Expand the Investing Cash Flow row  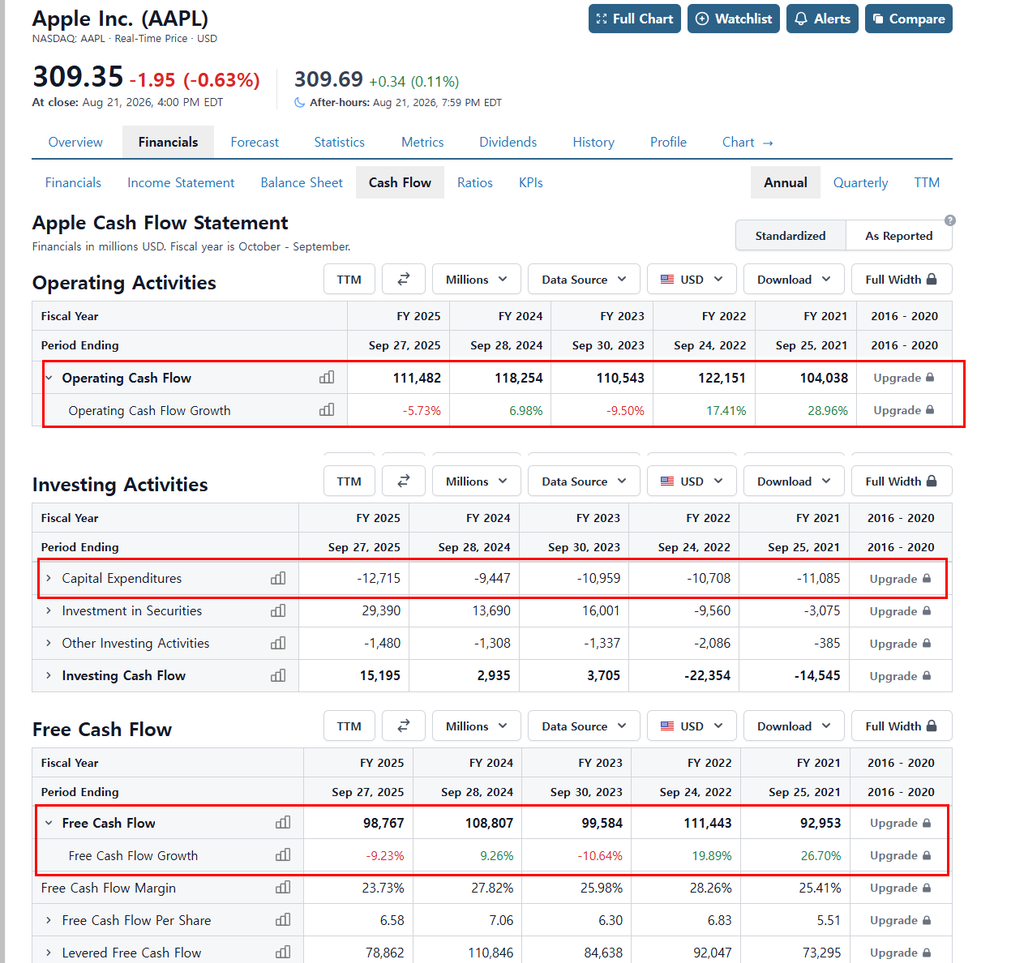48,676
